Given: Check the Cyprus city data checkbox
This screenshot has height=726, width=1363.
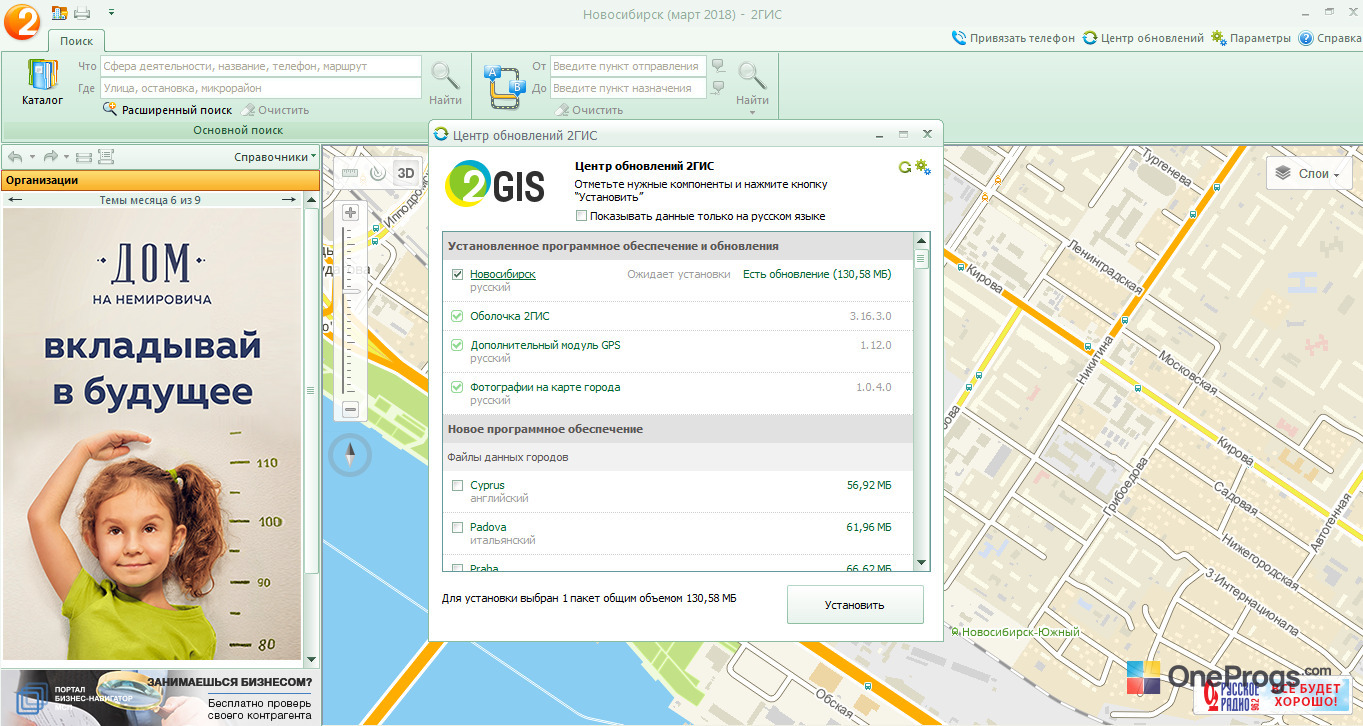Looking at the screenshot, I should pyautogui.click(x=457, y=485).
